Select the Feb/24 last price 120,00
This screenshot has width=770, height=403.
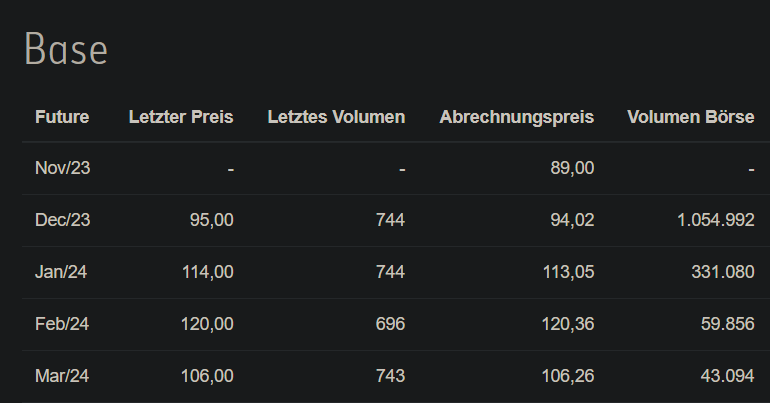[x=207, y=324]
